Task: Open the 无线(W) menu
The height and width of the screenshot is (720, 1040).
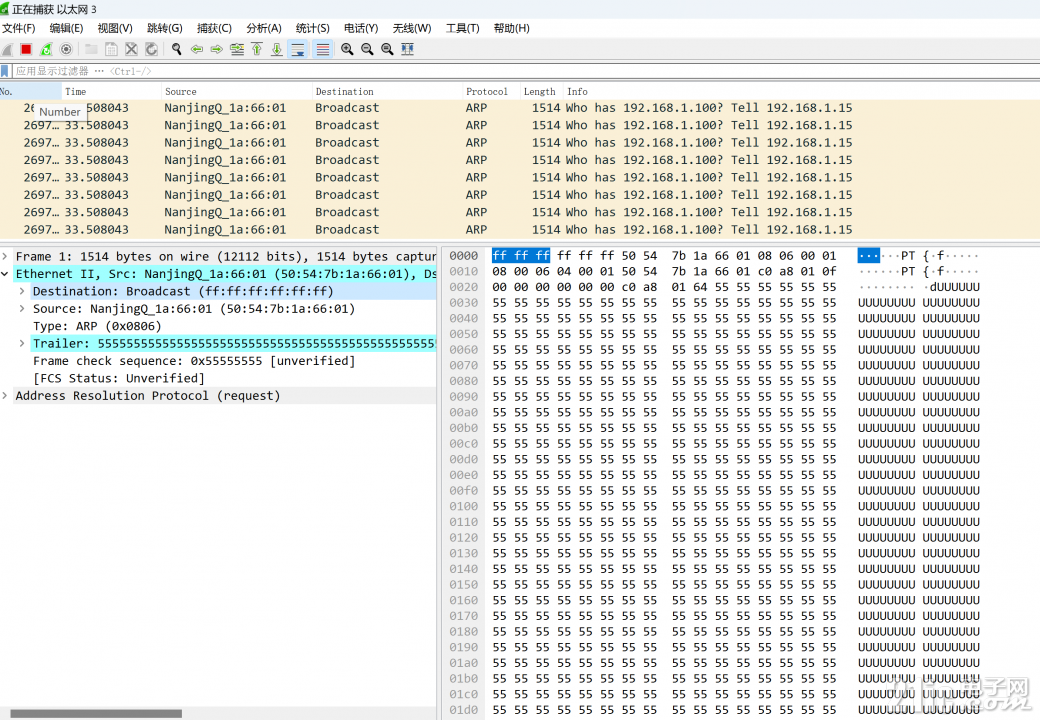Action: tap(412, 28)
